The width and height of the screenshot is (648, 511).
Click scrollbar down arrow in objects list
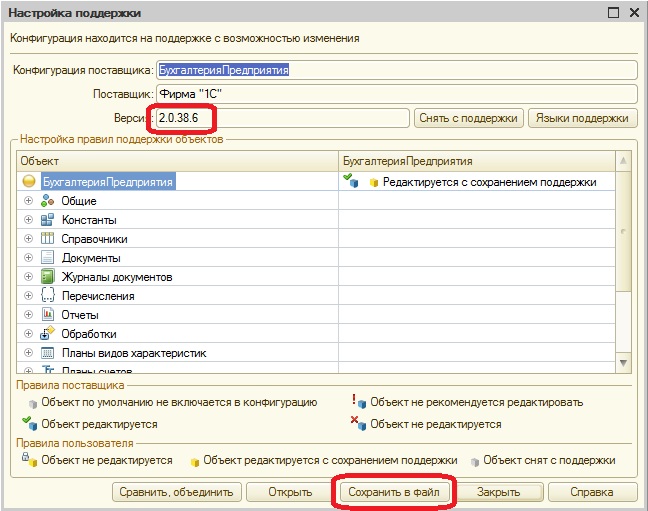[623, 363]
